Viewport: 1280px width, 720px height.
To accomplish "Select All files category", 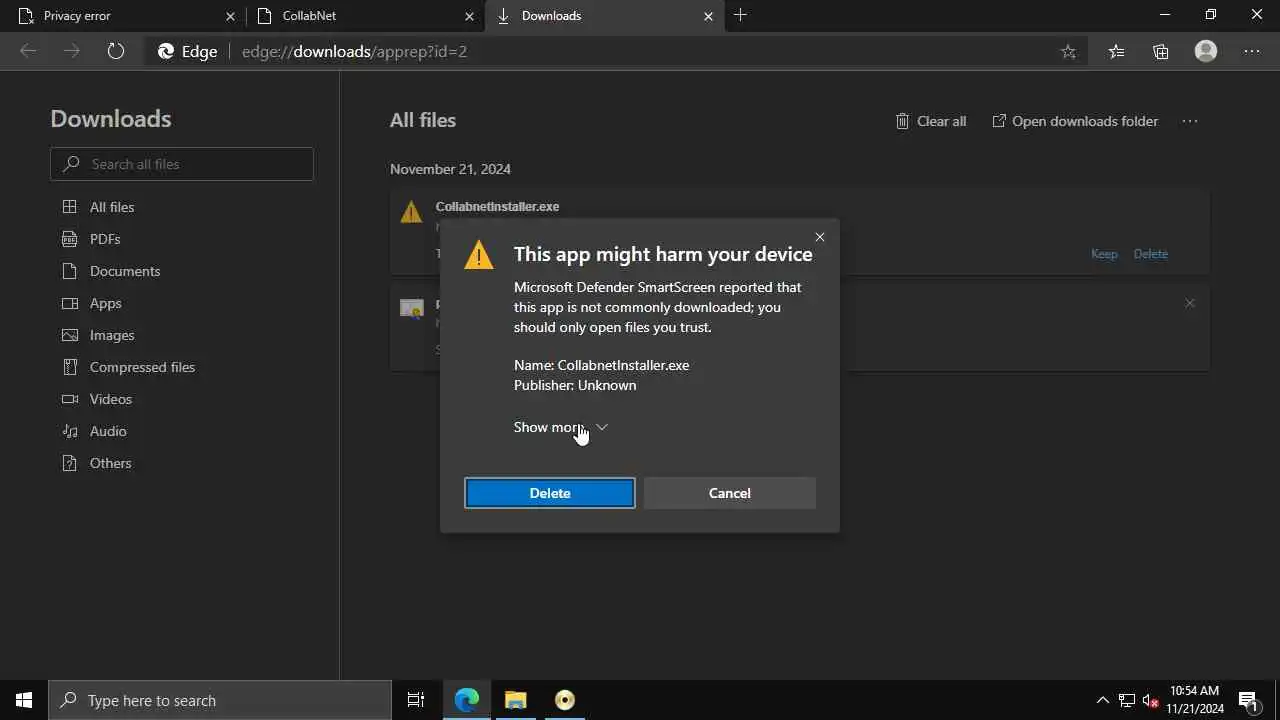I will [112, 207].
